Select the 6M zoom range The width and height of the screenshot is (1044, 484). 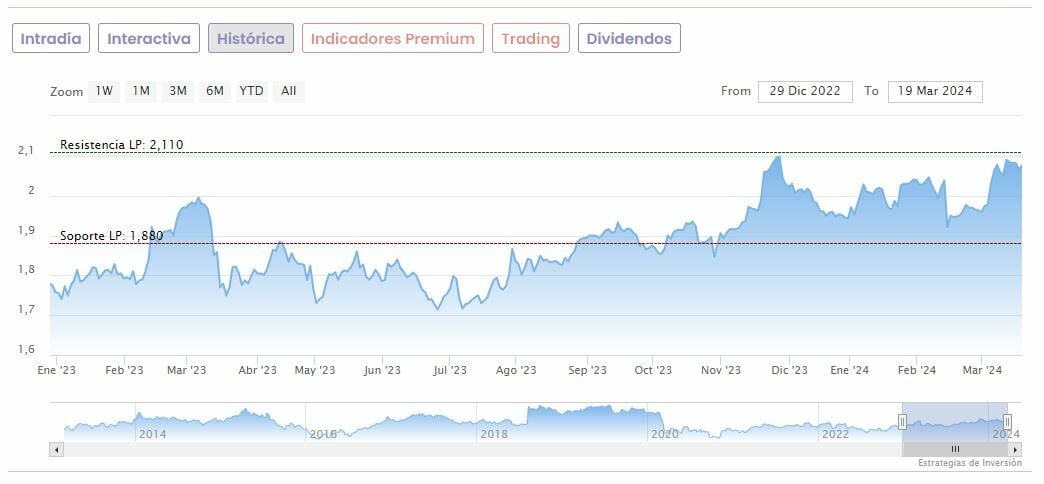tap(214, 91)
